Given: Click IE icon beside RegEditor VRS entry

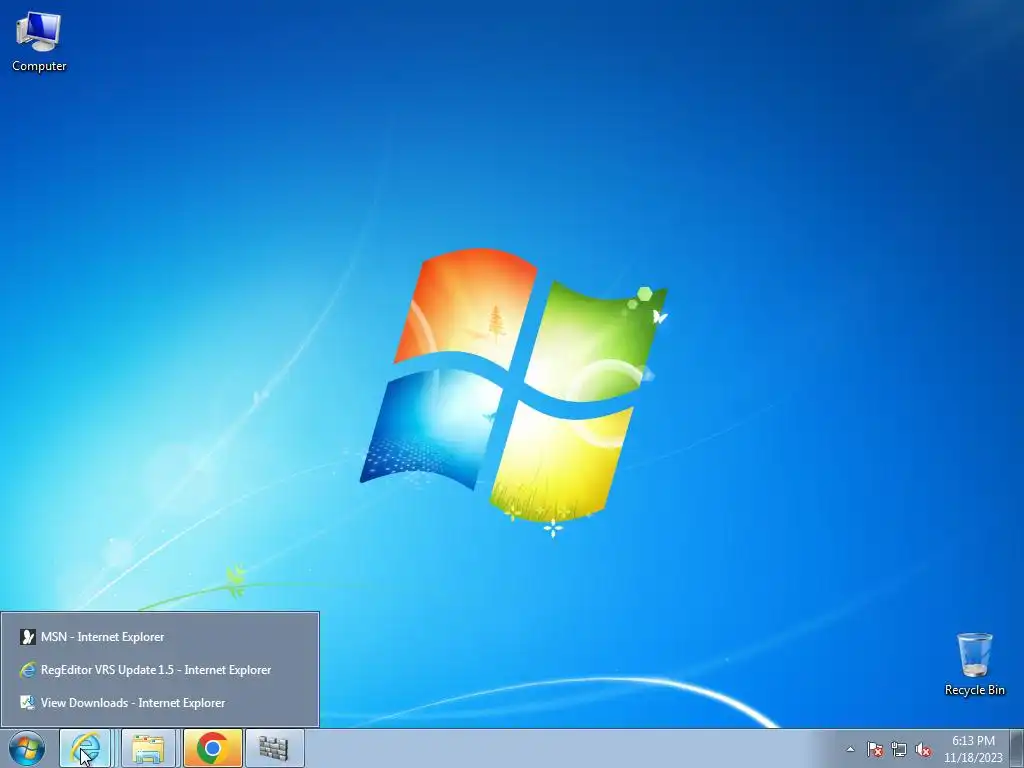Looking at the screenshot, I should click(x=27, y=669).
